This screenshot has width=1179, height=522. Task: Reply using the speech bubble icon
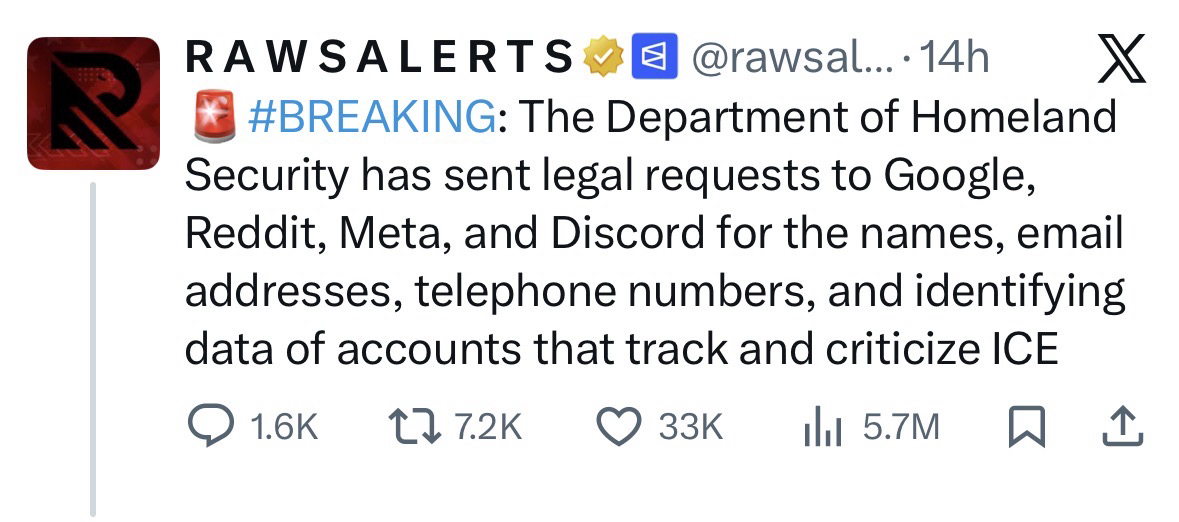tap(210, 428)
